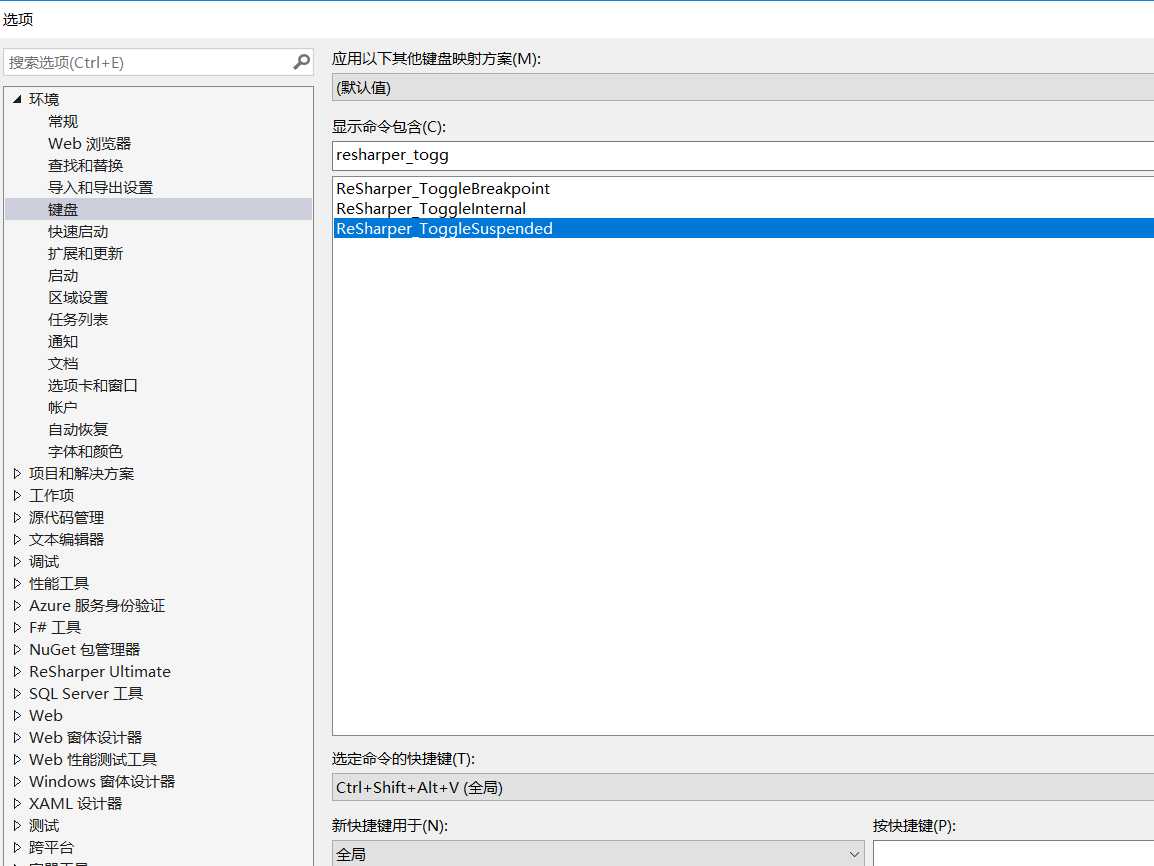
Task: Select 常规 under 环境
Action: 63,121
